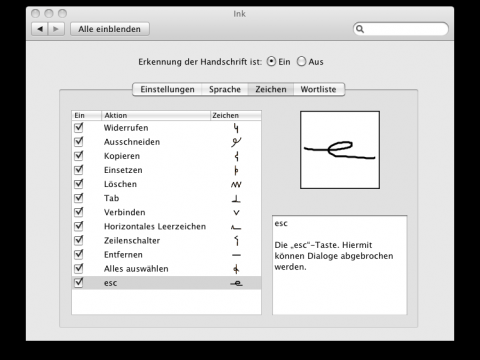Screen dimensions: 480x360
Task: Sort by the Aktion column header
Action: click(x=156, y=115)
